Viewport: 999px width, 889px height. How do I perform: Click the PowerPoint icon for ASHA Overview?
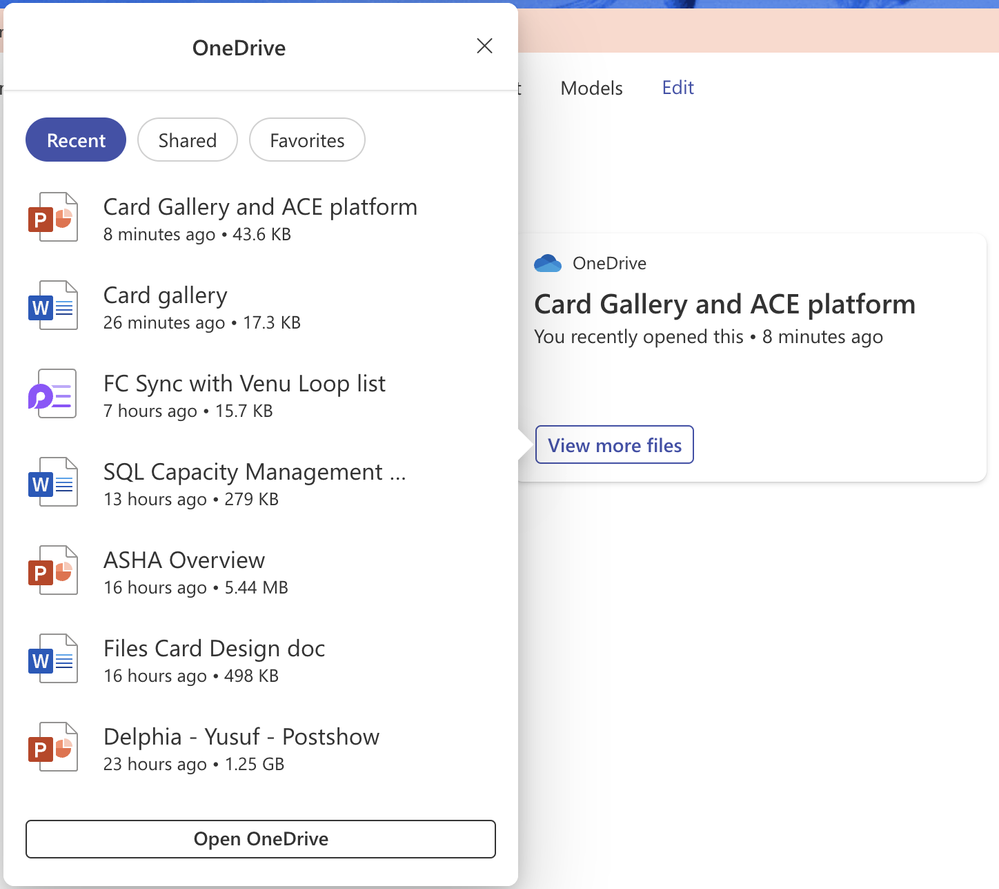53,570
